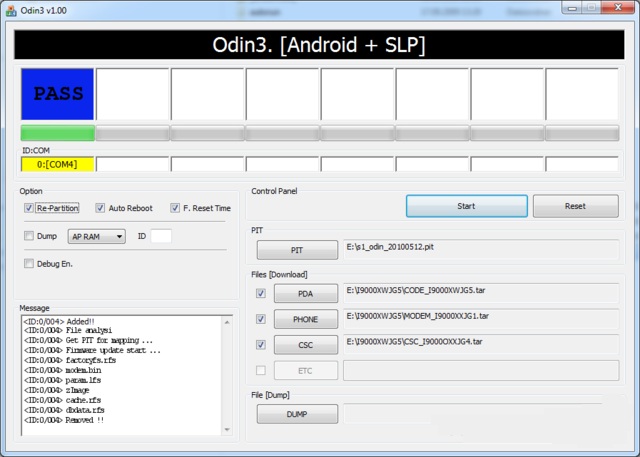640x457 pixels.
Task: Click the CODE_I9000XWJG5.tar path field
Action: (x=481, y=293)
